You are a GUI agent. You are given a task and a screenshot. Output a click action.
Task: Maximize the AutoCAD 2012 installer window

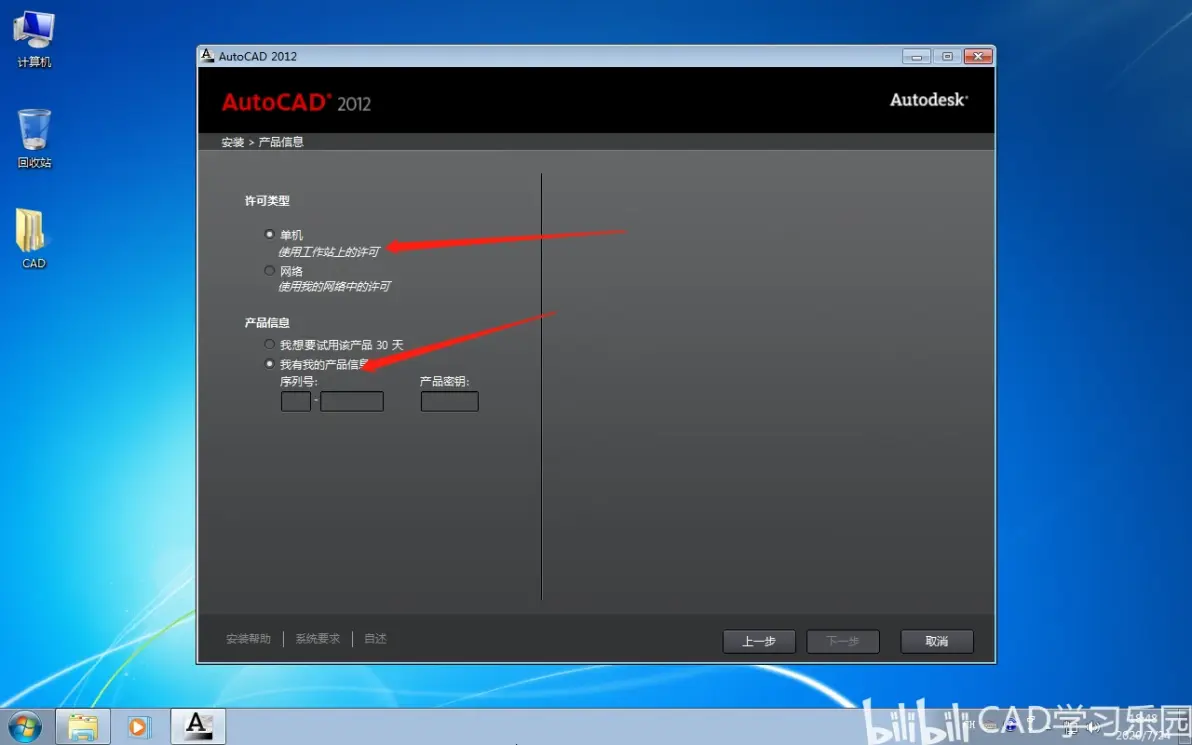tap(947, 56)
